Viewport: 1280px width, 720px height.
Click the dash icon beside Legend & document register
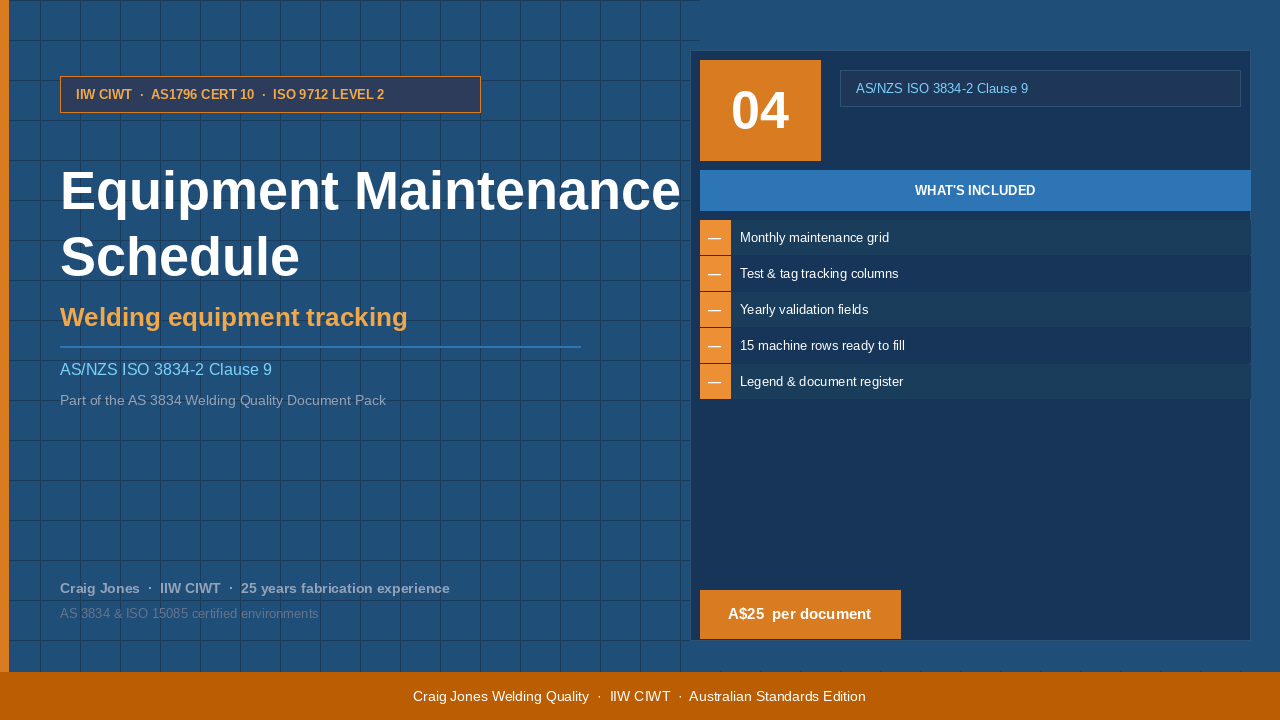[715, 382]
